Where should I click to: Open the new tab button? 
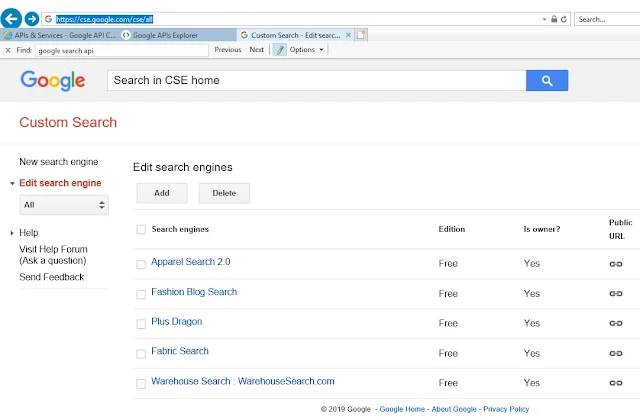(x=361, y=35)
